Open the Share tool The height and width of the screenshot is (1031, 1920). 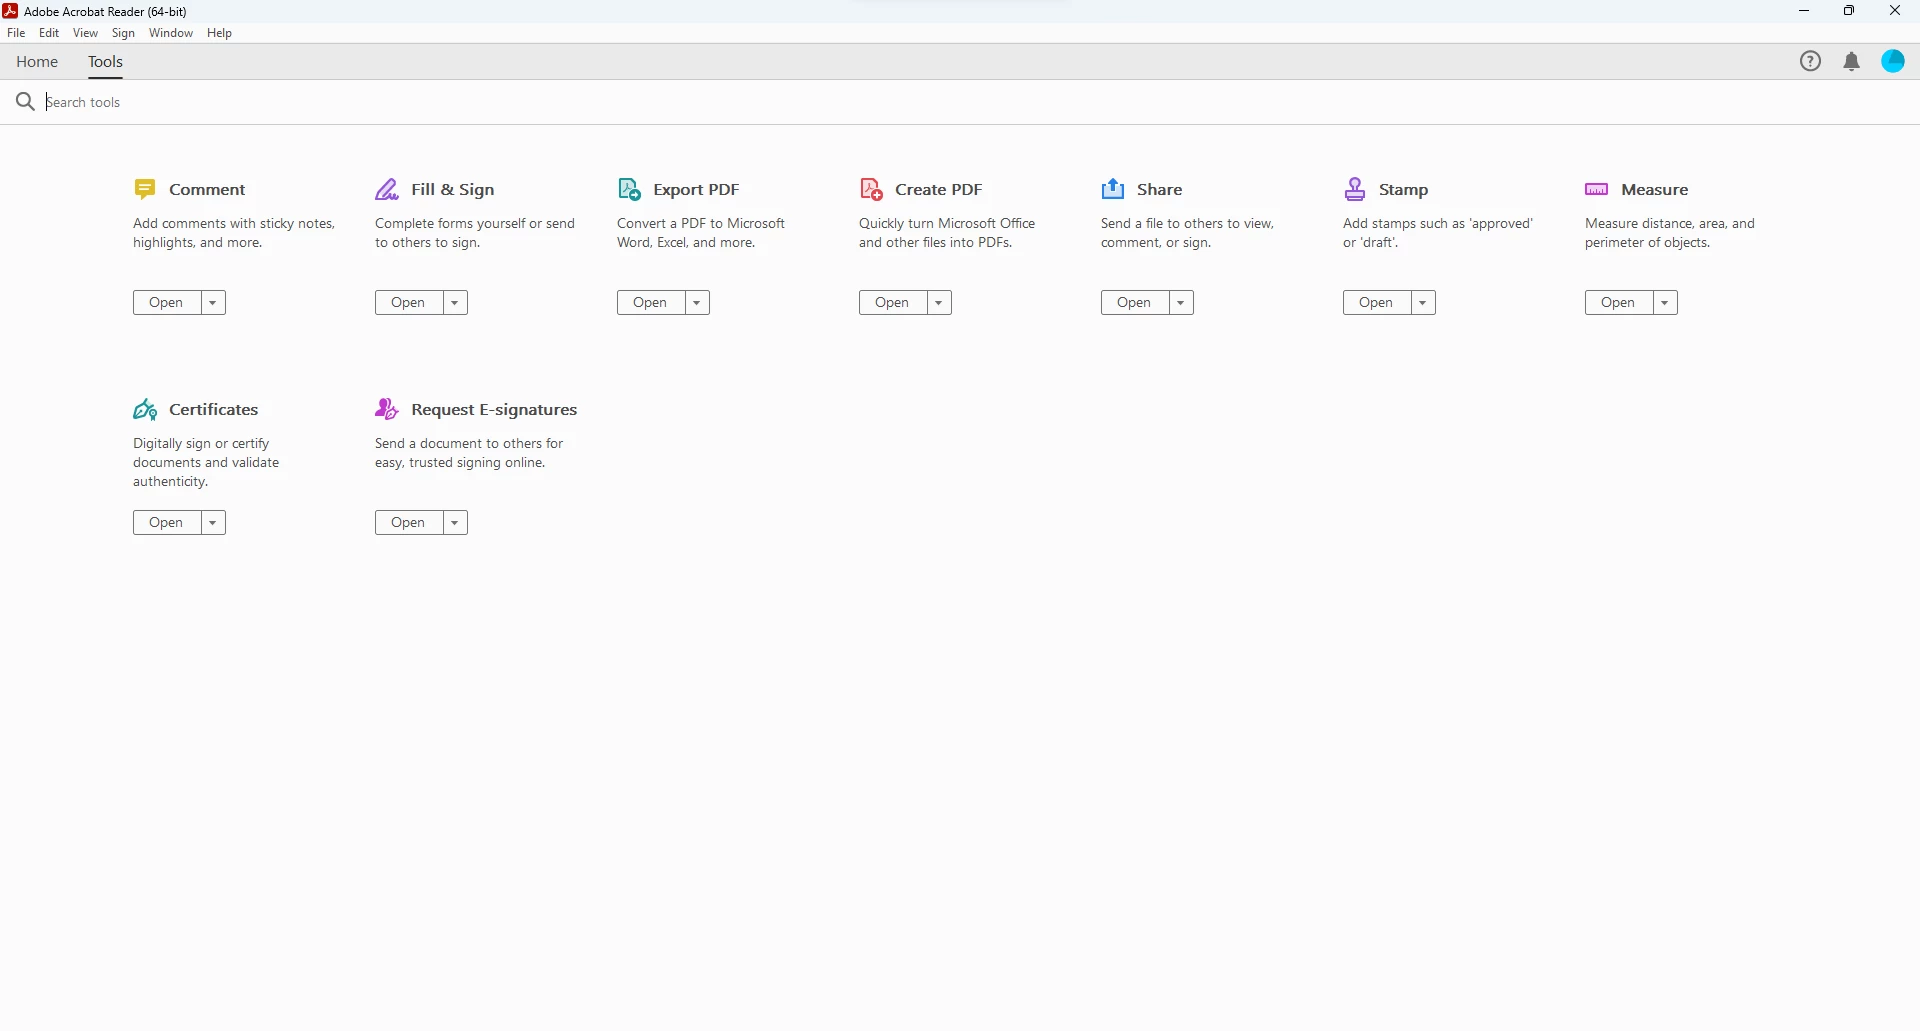1135,303
